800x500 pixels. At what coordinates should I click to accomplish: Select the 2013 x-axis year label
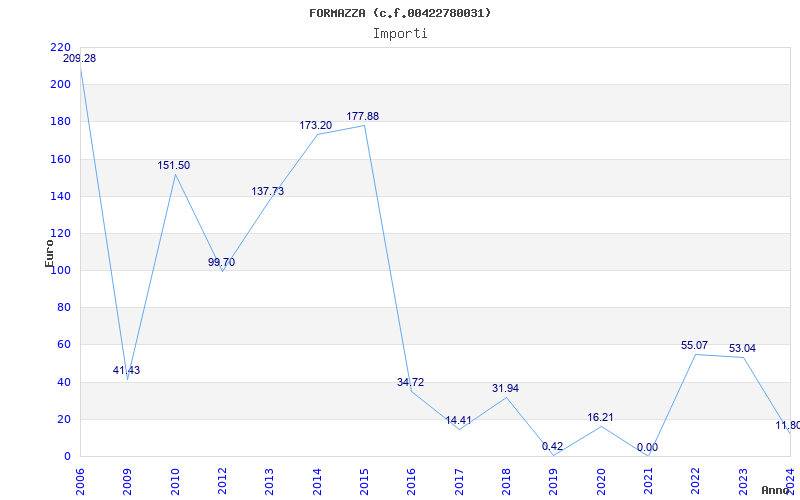269,481
